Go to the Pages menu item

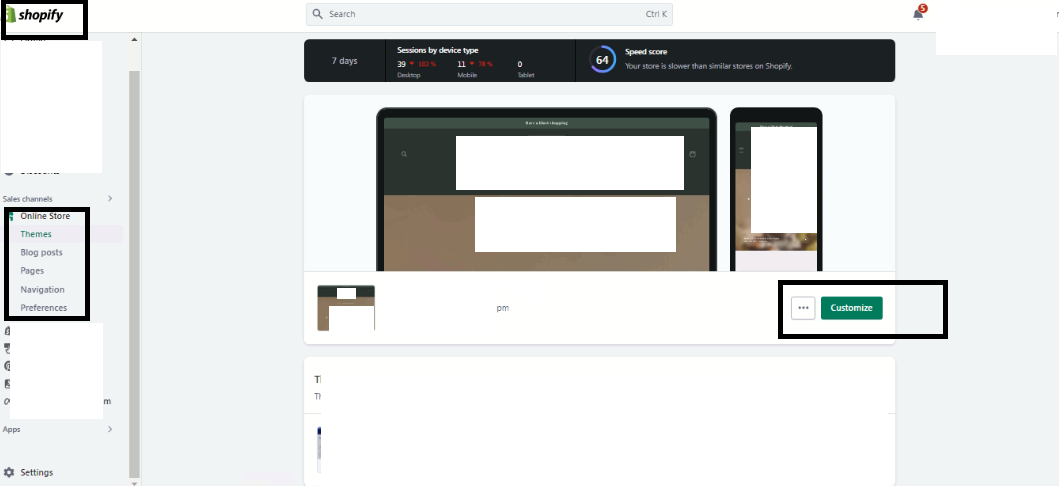click(x=32, y=271)
